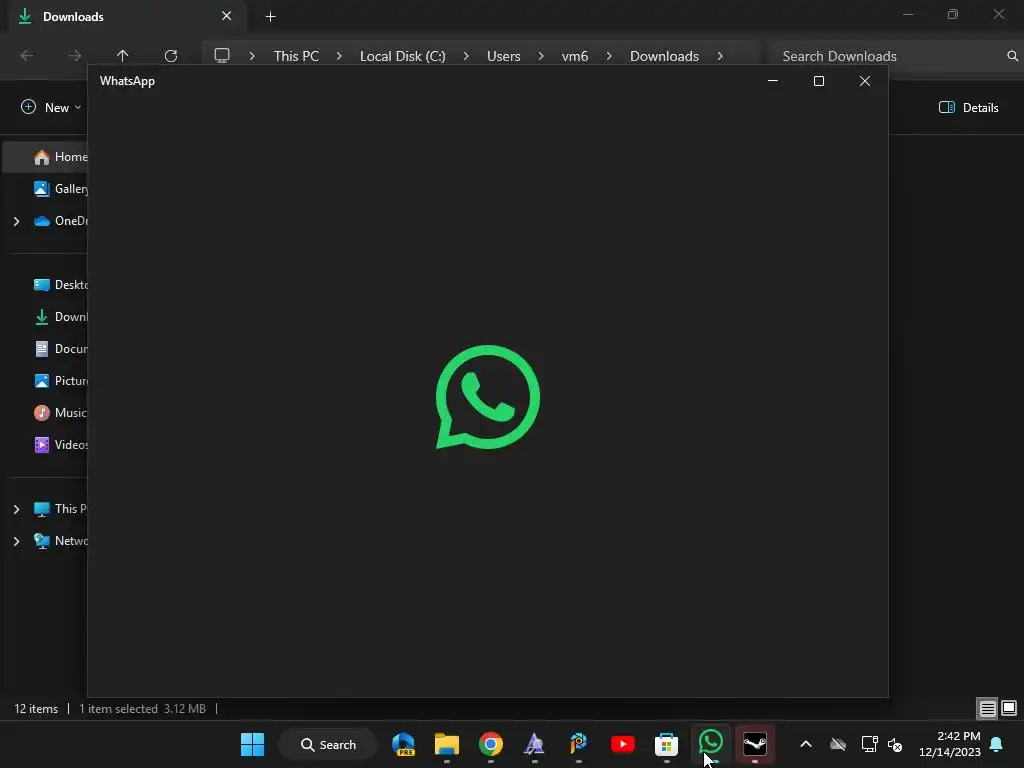Show hidden tray icons chevron

click(x=806, y=744)
